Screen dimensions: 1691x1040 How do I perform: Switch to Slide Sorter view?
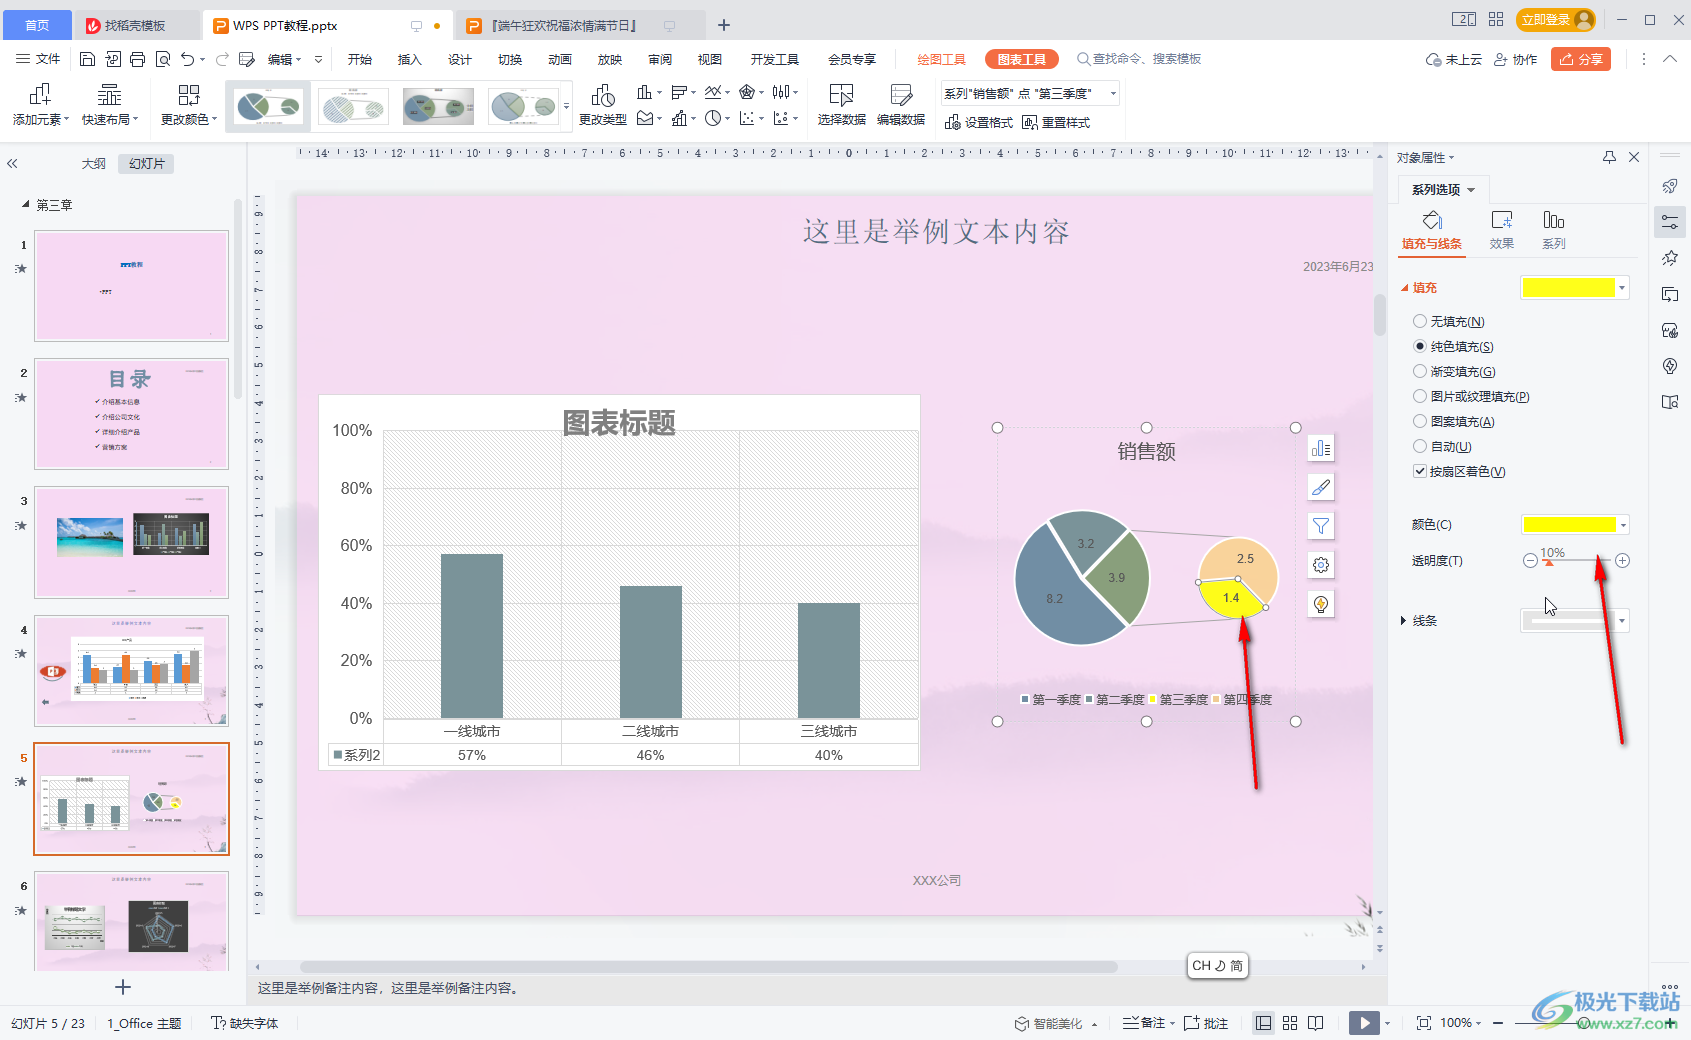(x=1290, y=1023)
